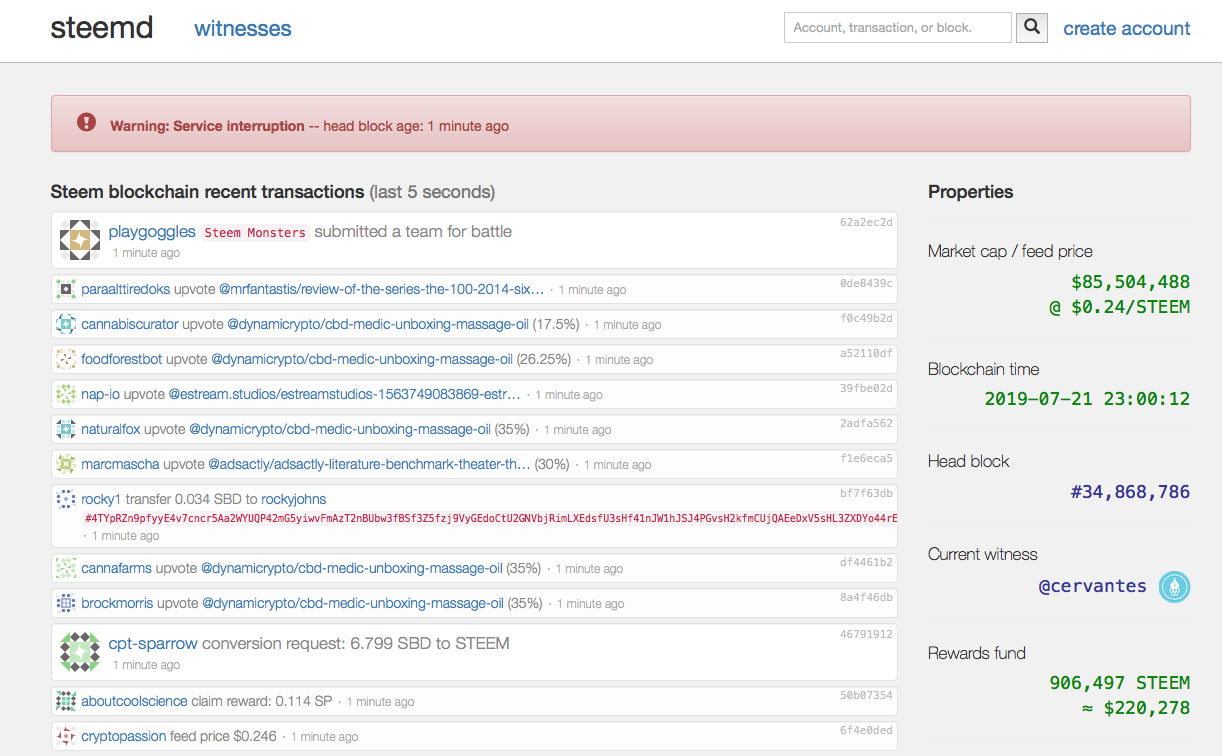Open marcmascha account link
The height and width of the screenshot is (756, 1222).
tap(121, 464)
